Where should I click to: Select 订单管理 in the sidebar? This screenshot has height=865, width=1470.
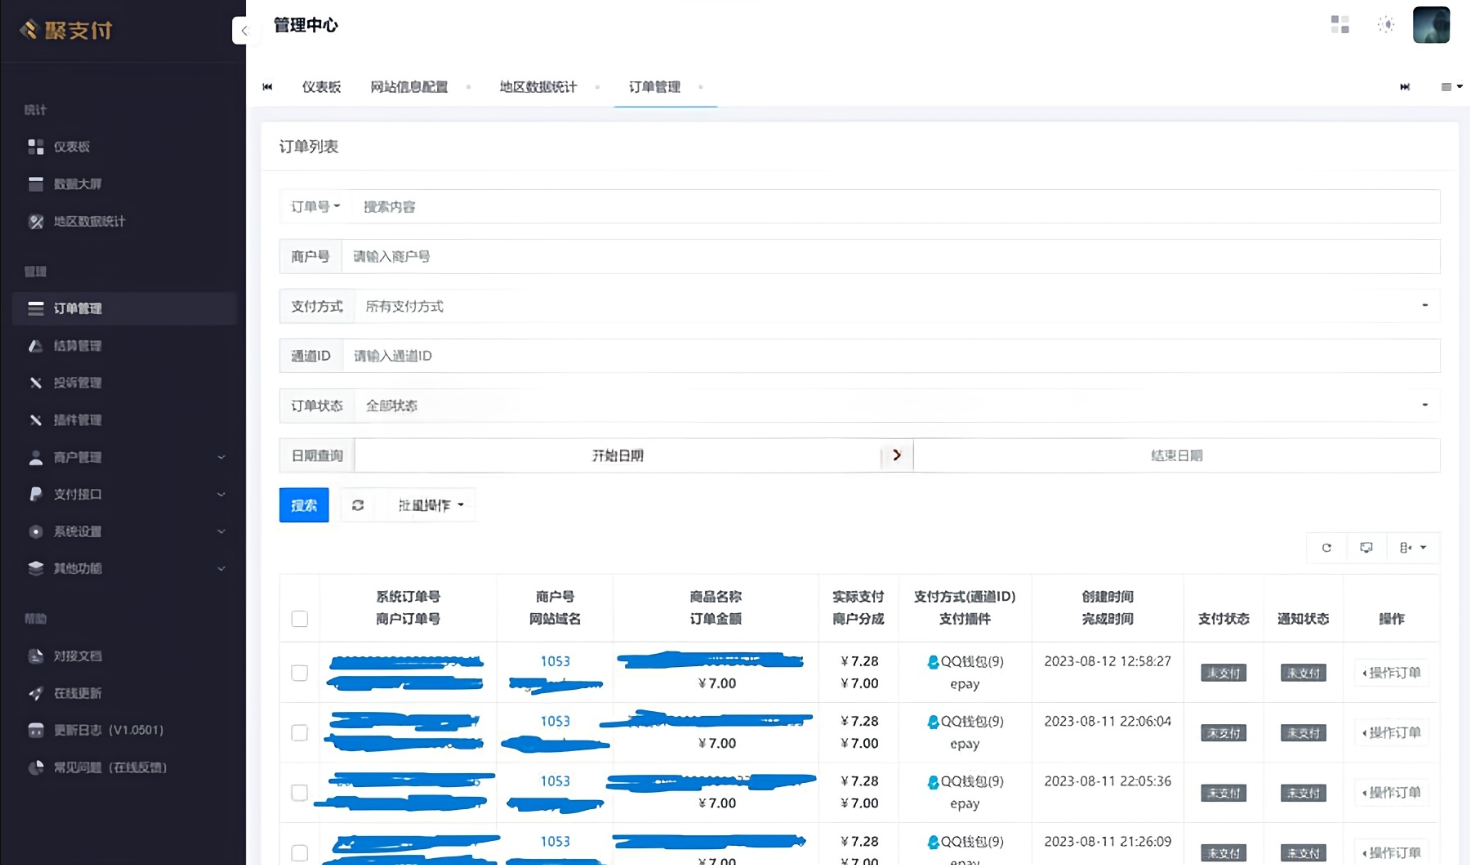[124, 308]
